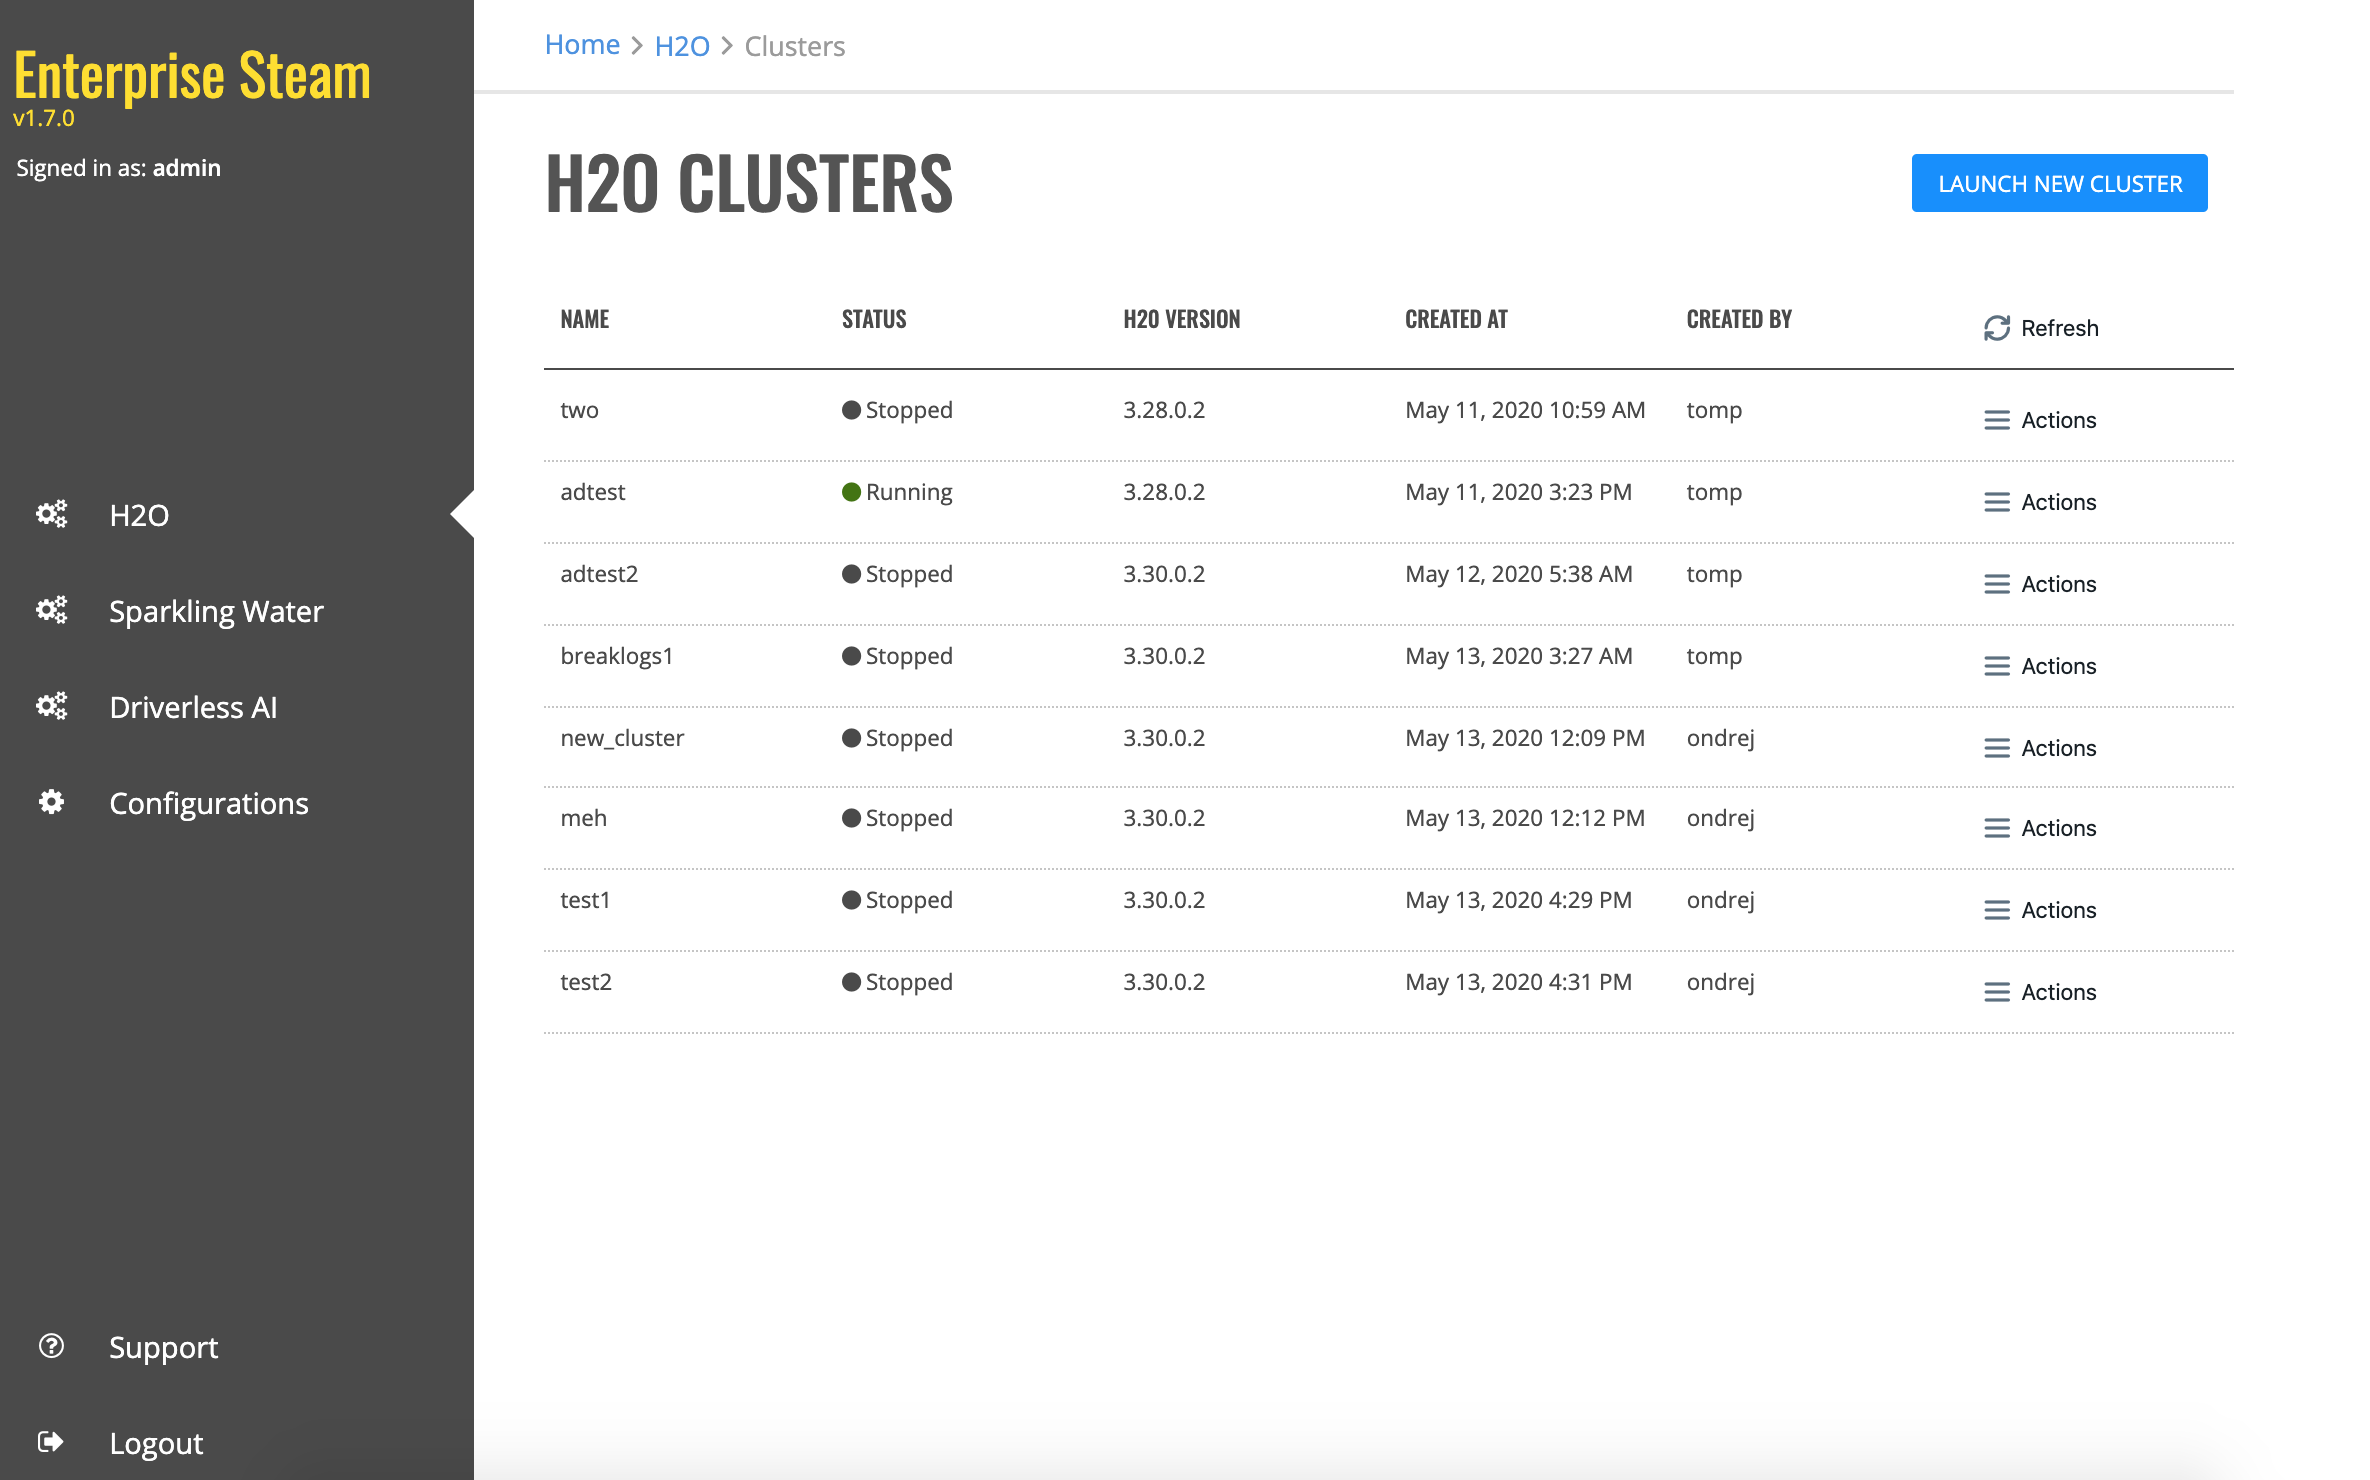The image size is (2370, 1480).
Task: Click the H2O VERSION column header
Action: (x=1181, y=319)
